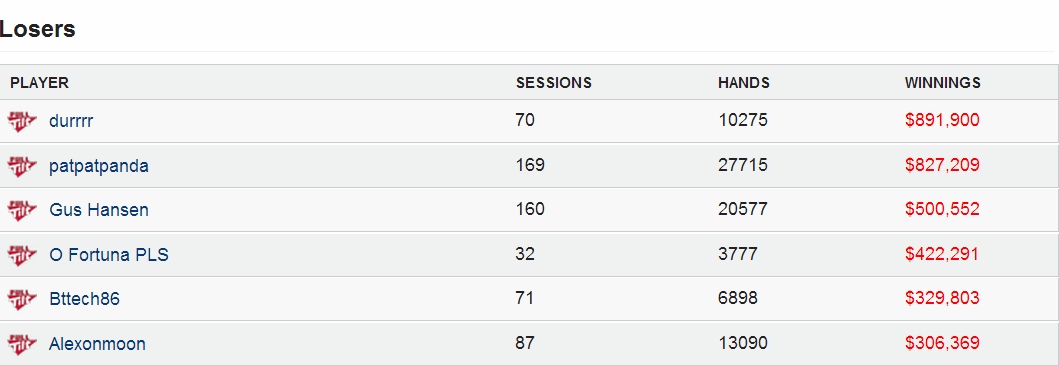Click the Full Tilt icon beside Gus Hansen
Viewport: 1059px width, 366px height.
22,211
